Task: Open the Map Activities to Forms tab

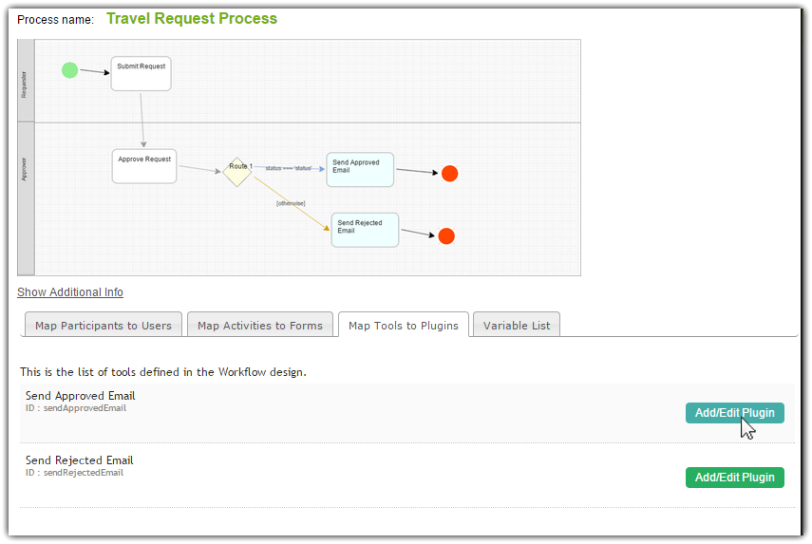Action: tap(260, 325)
